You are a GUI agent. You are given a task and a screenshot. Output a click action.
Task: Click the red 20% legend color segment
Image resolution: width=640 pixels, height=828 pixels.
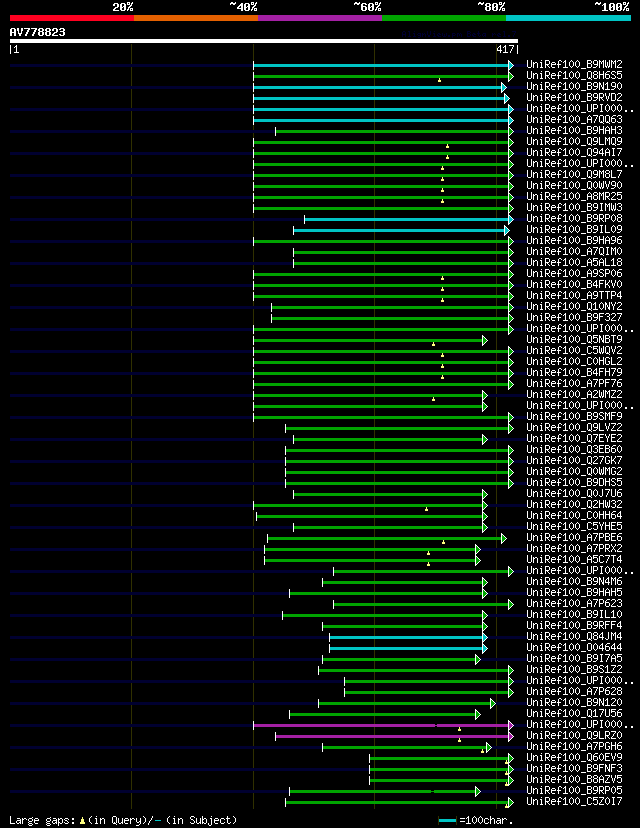pos(72,17)
